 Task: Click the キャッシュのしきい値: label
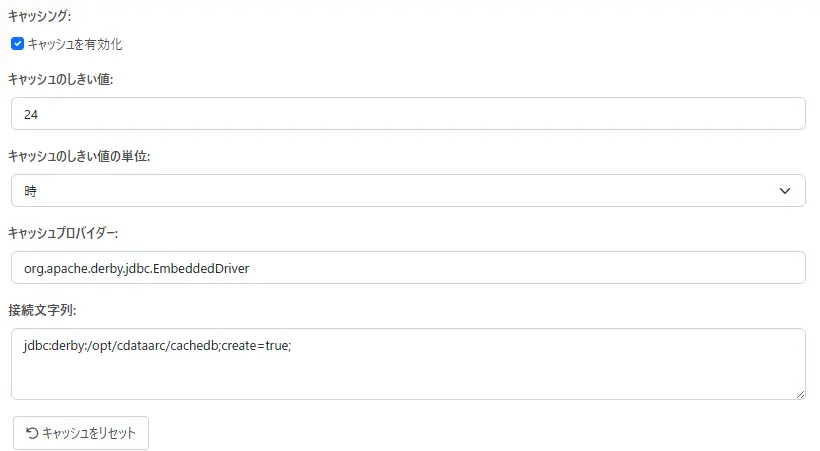pyautogui.click(x=61, y=79)
